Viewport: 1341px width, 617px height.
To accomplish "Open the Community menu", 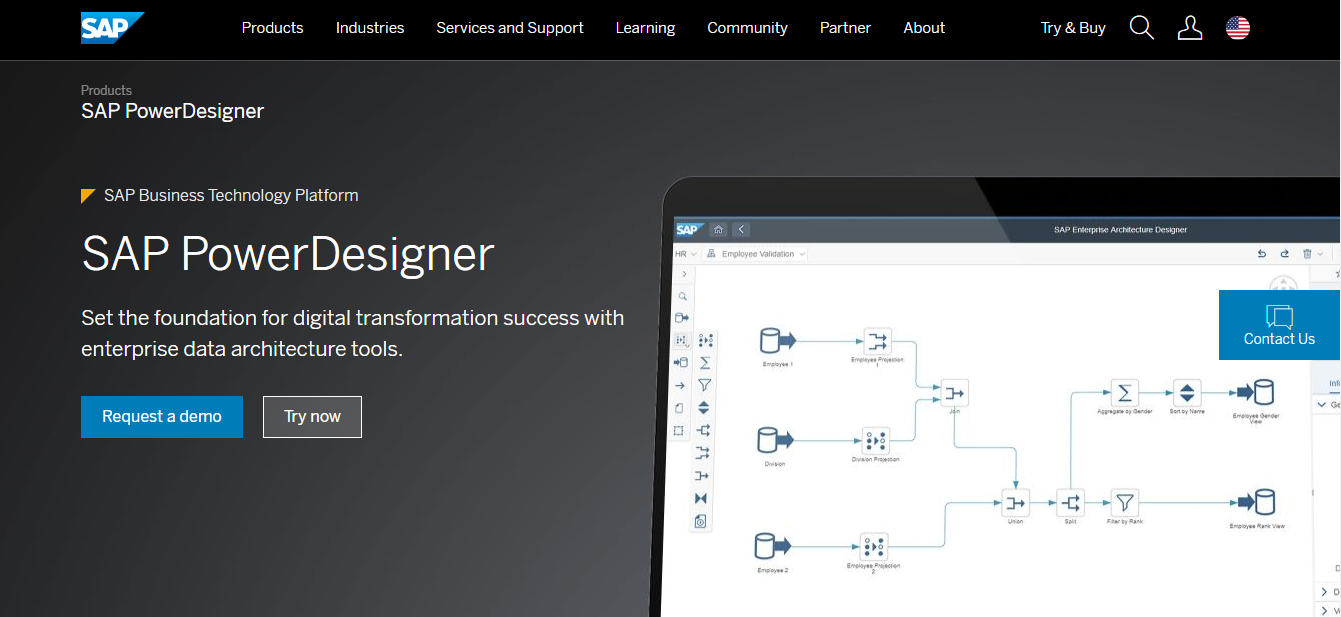I will [747, 28].
